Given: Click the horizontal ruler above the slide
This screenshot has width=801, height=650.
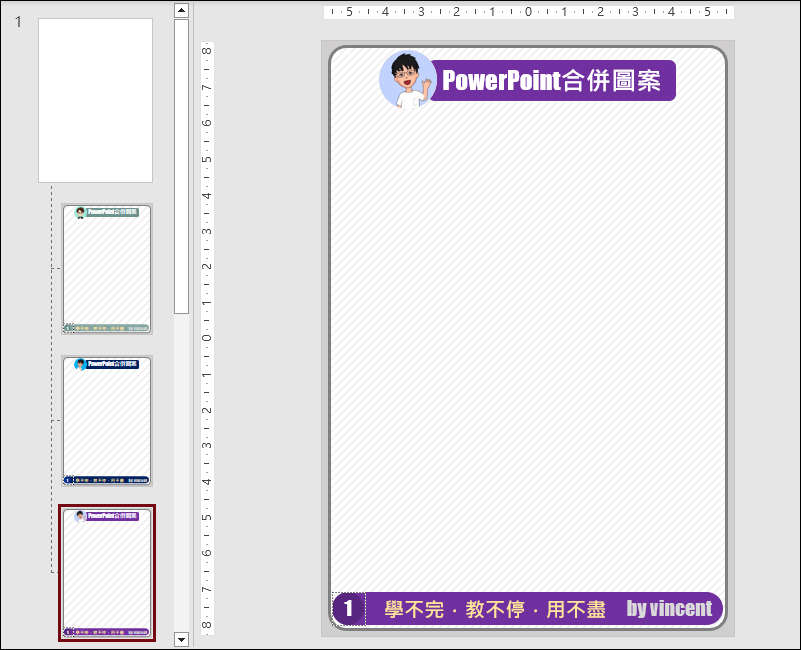Looking at the screenshot, I should 529,12.
